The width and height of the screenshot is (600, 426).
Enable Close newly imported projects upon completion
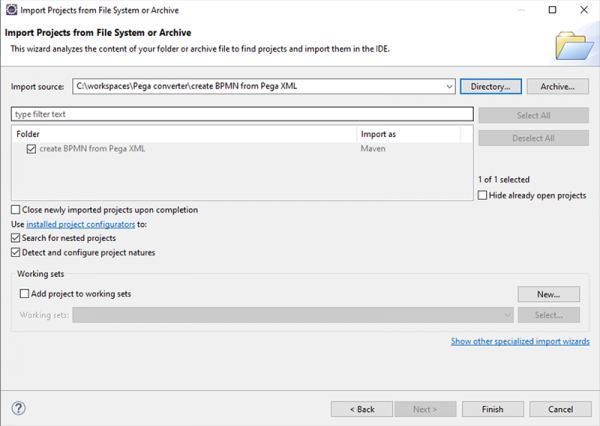click(16, 210)
